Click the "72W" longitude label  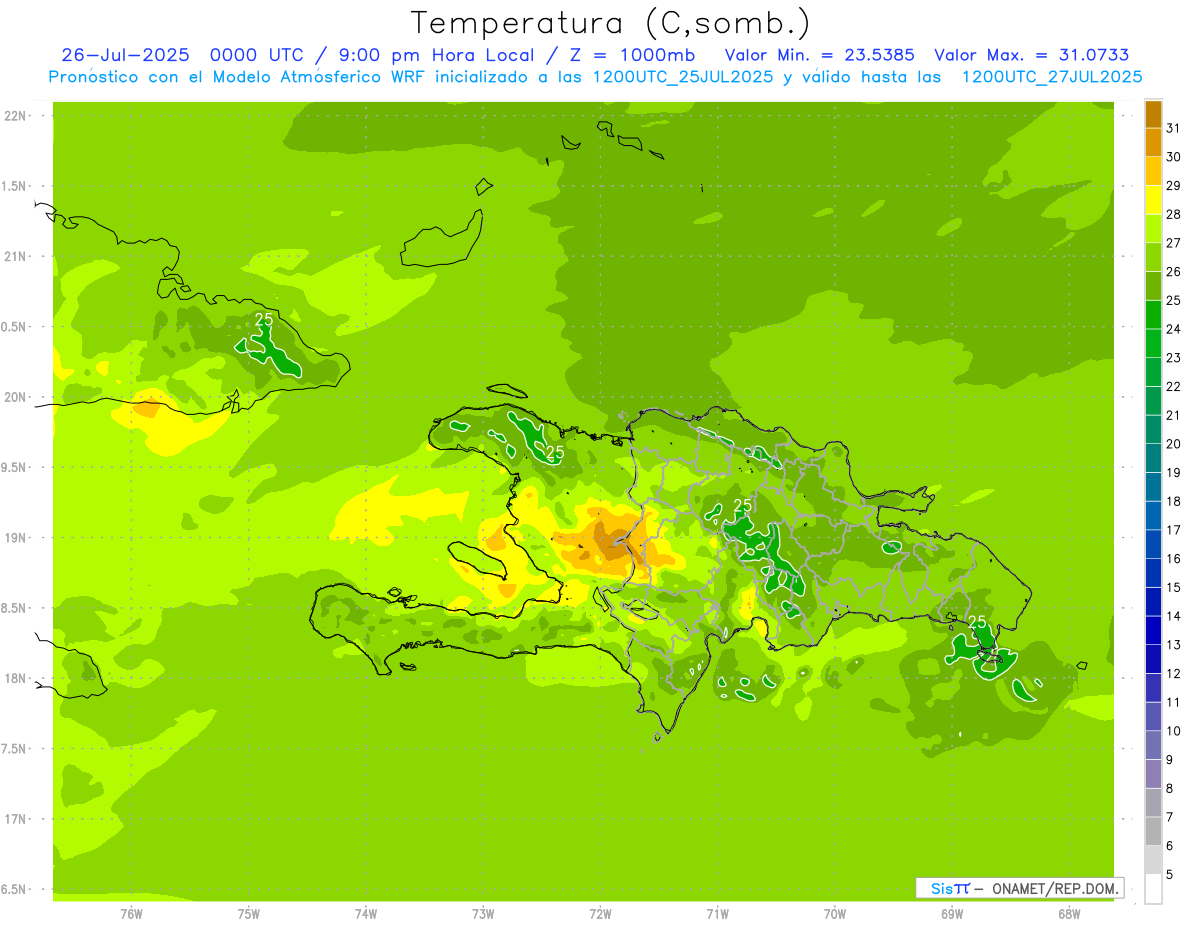coord(601,913)
